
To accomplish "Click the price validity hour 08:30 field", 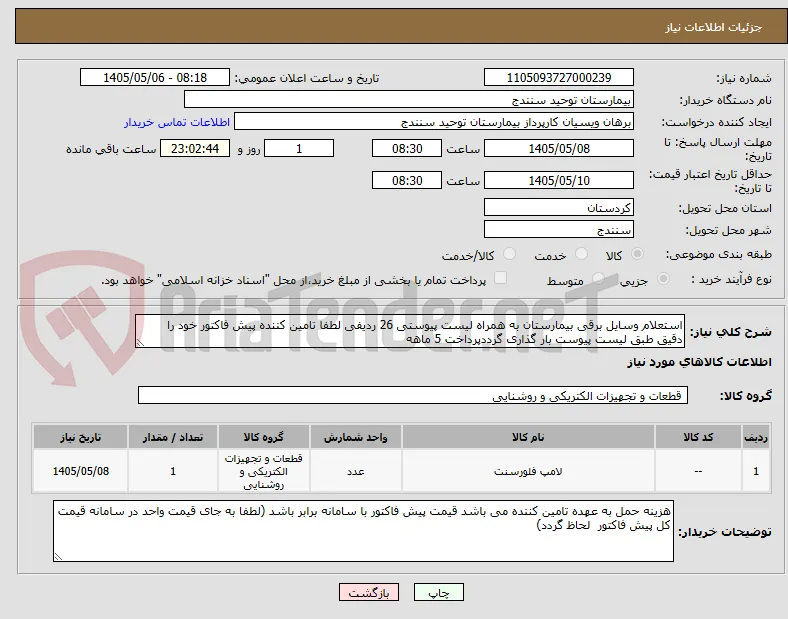I will [x=407, y=180].
